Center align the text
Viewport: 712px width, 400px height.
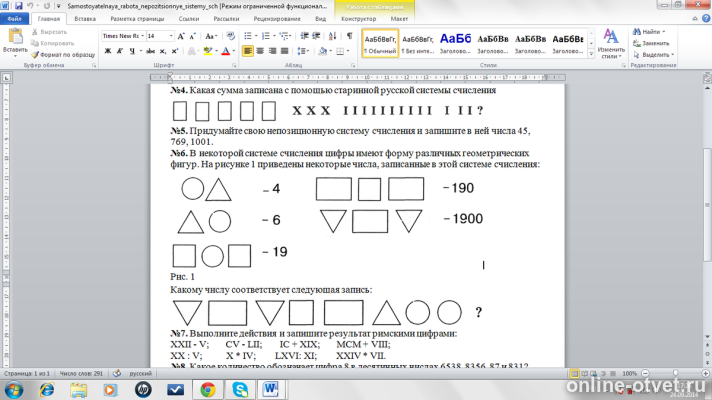[260, 51]
